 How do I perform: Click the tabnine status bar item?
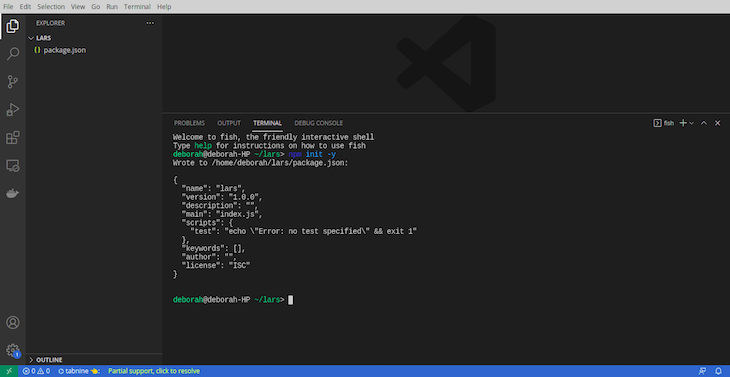click(79, 371)
